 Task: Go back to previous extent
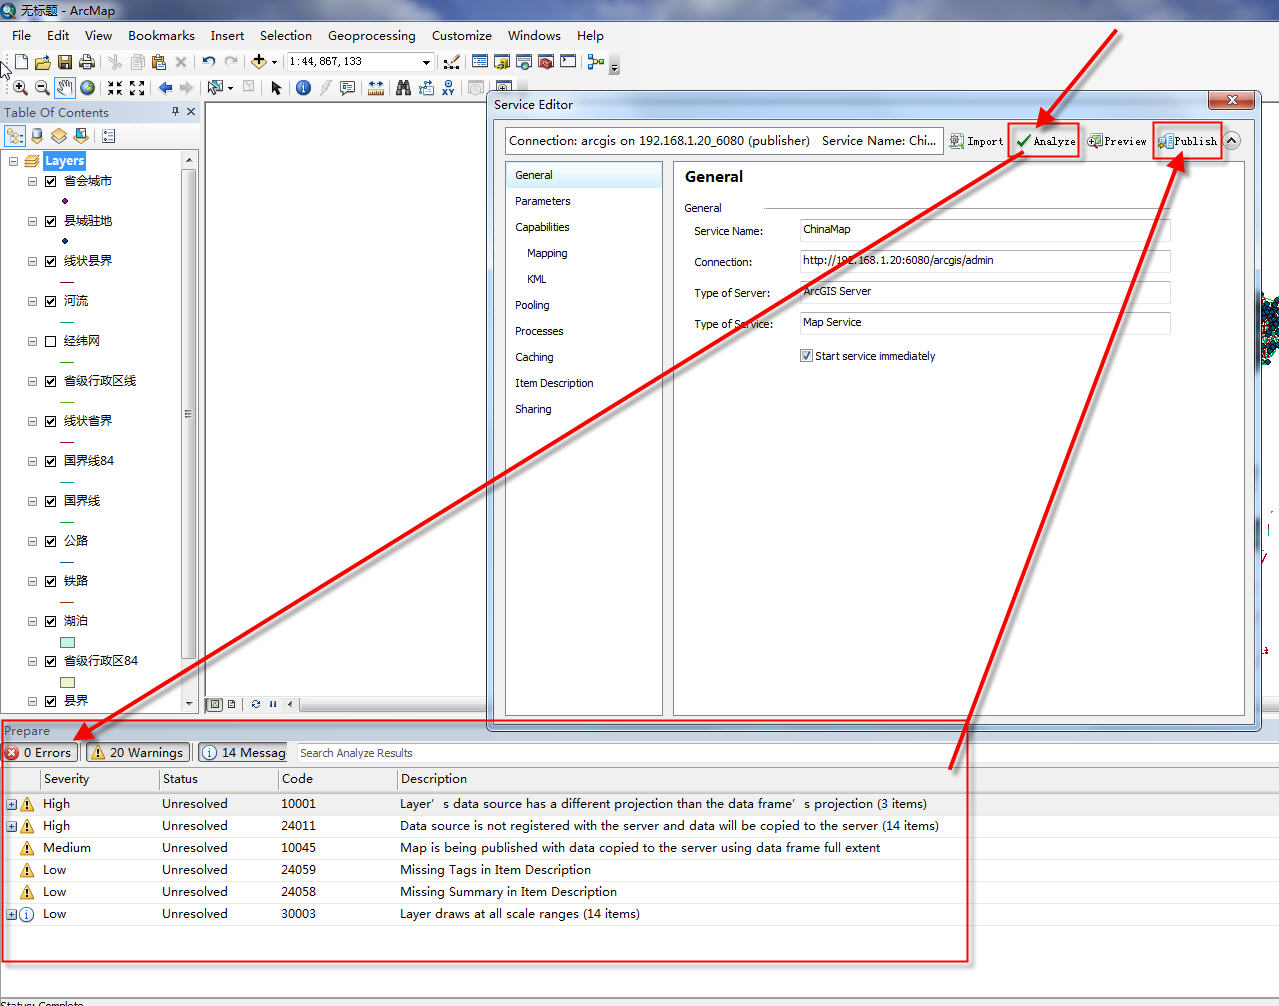tap(165, 88)
